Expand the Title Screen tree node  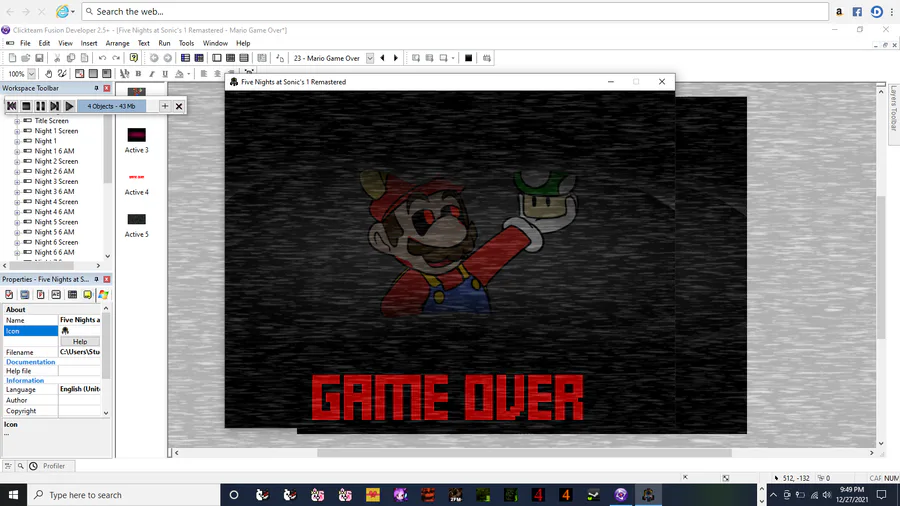pos(17,121)
